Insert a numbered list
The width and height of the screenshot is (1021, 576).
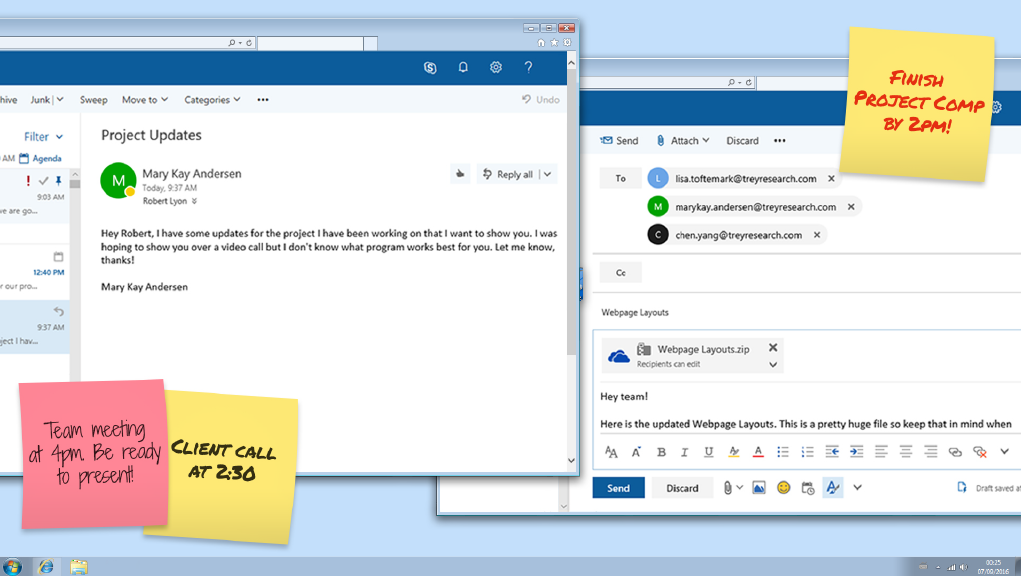(x=807, y=452)
